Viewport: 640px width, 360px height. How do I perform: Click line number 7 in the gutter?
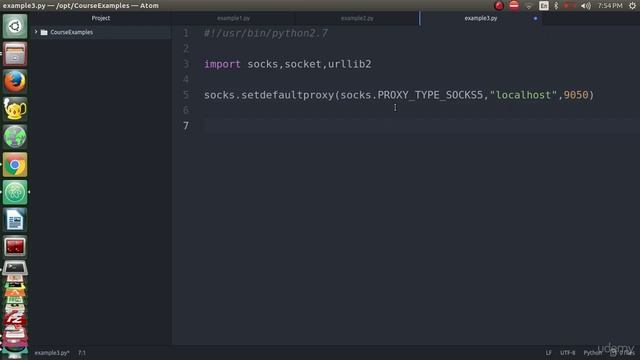tap(186, 126)
